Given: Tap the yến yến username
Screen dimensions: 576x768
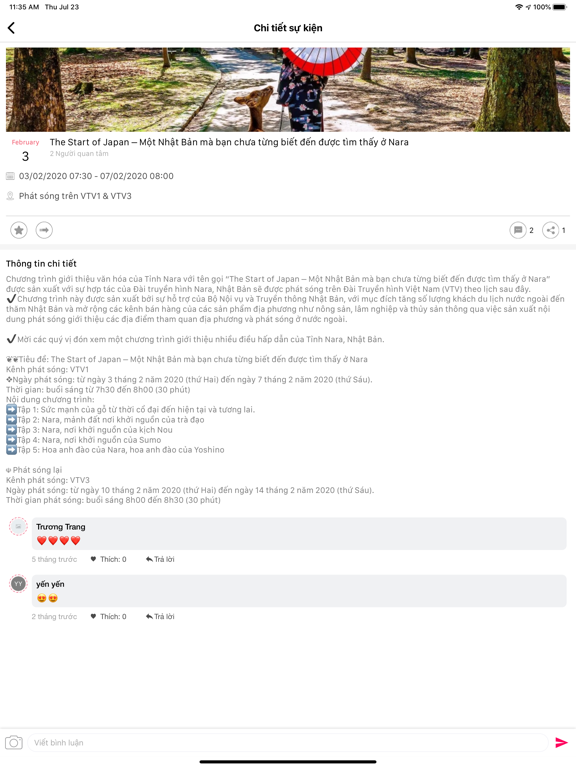Looking at the screenshot, I should tap(50, 584).
